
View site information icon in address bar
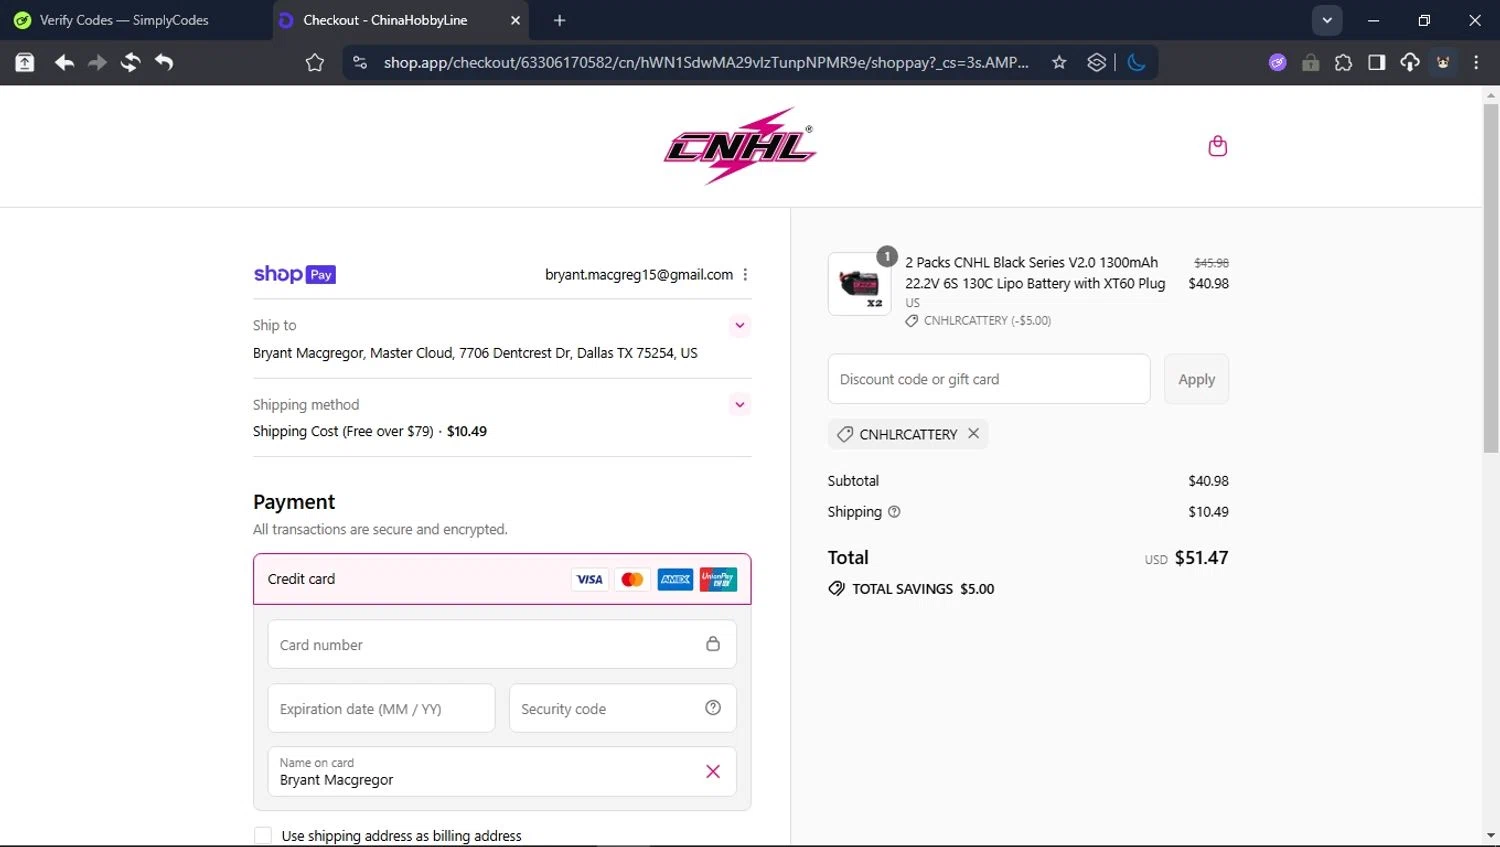360,63
